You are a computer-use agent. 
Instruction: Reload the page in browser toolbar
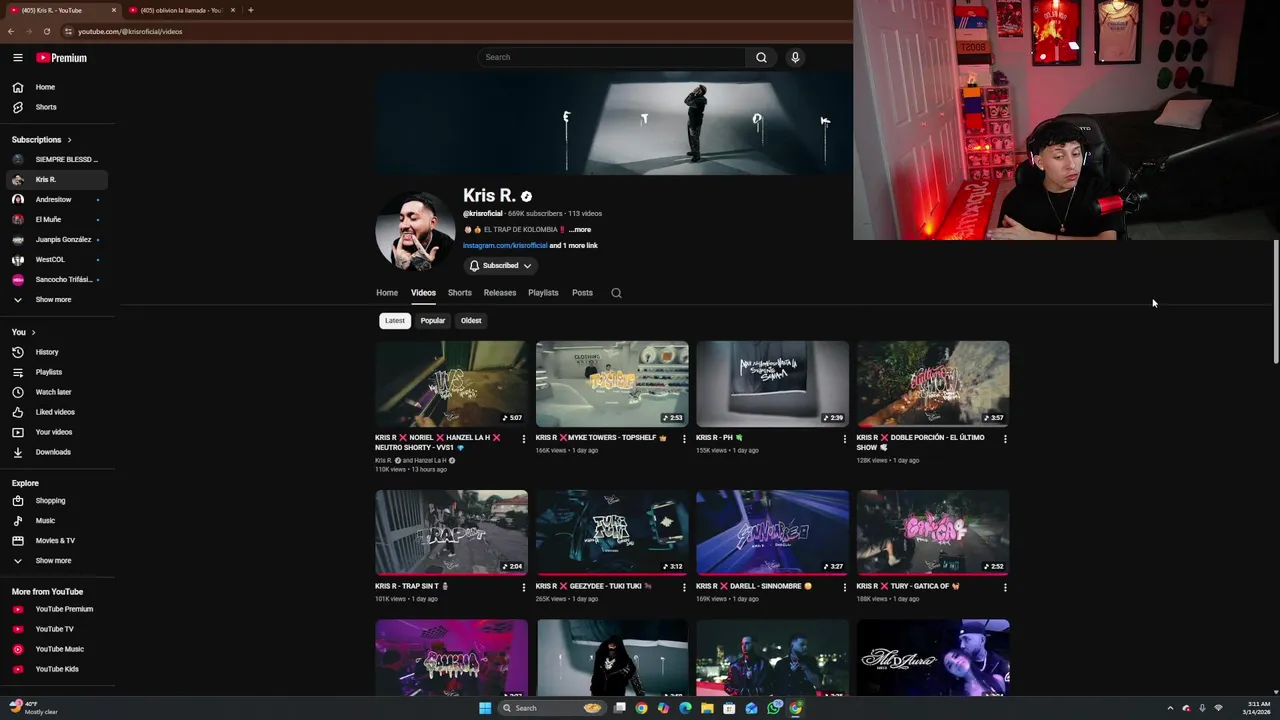(x=46, y=31)
